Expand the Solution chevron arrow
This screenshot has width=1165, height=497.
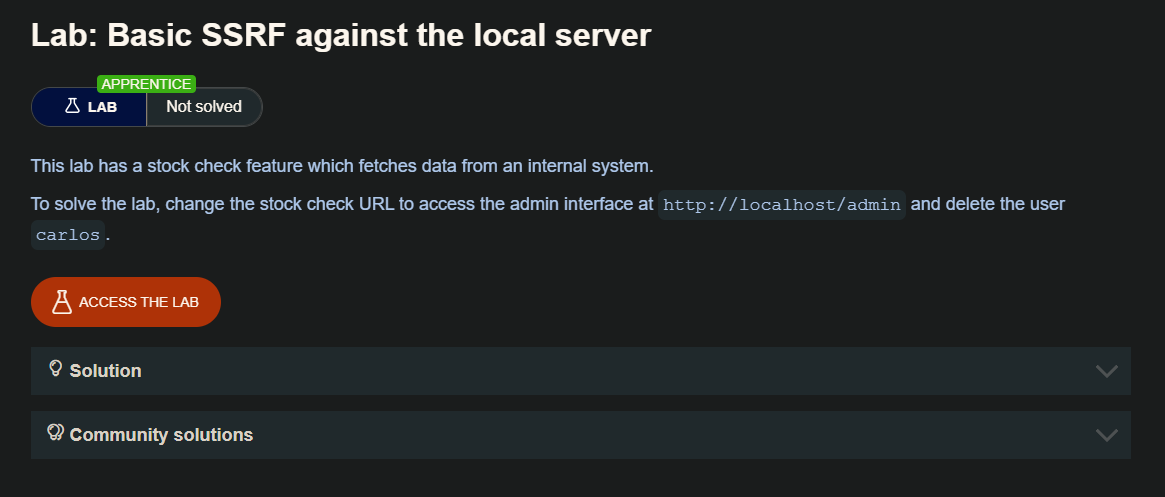[1106, 371]
